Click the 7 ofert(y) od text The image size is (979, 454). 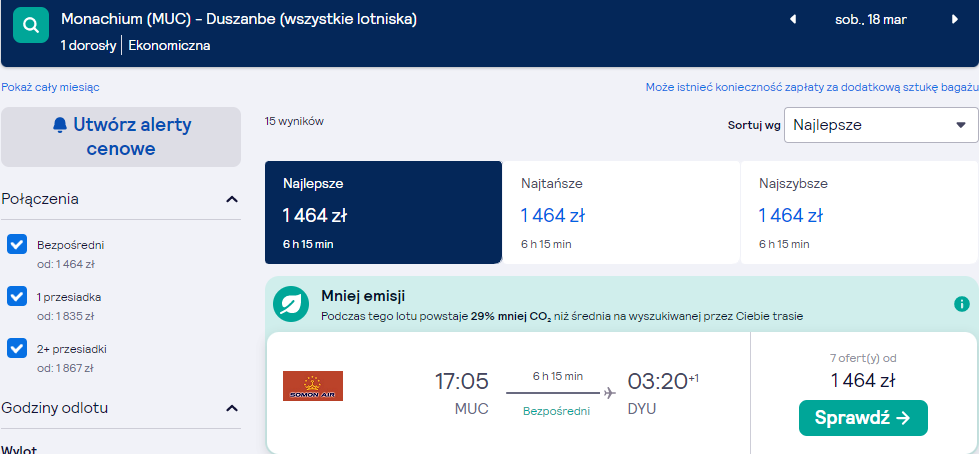[863, 358]
